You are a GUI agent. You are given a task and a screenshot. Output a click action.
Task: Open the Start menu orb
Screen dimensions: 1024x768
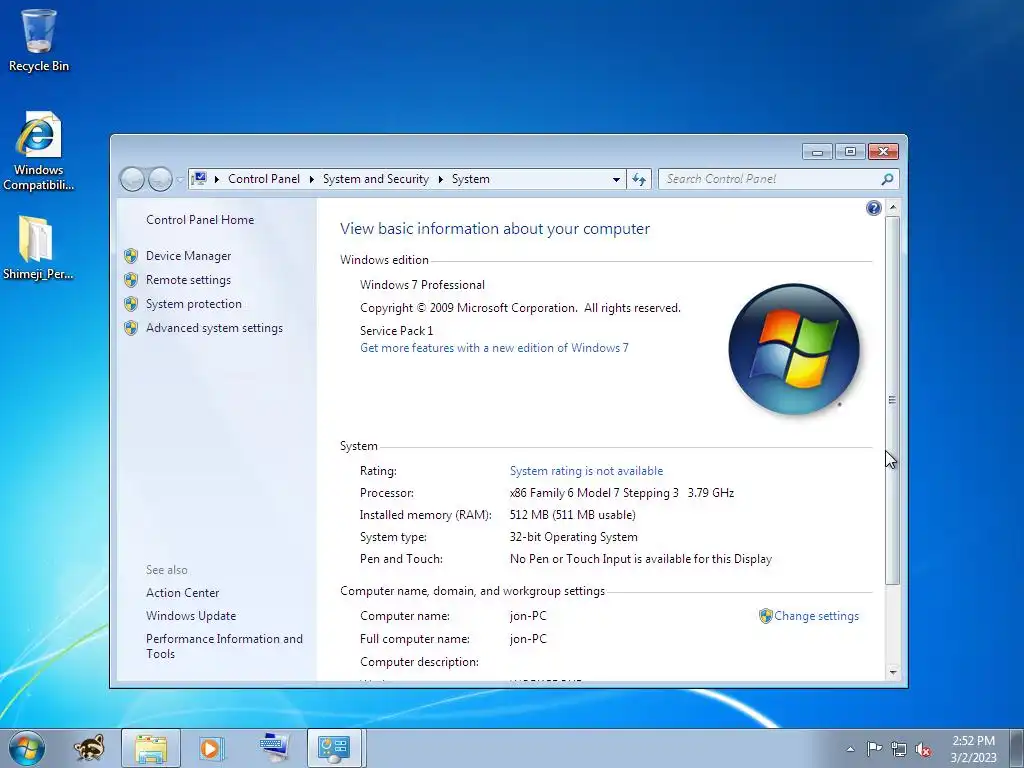(x=27, y=748)
